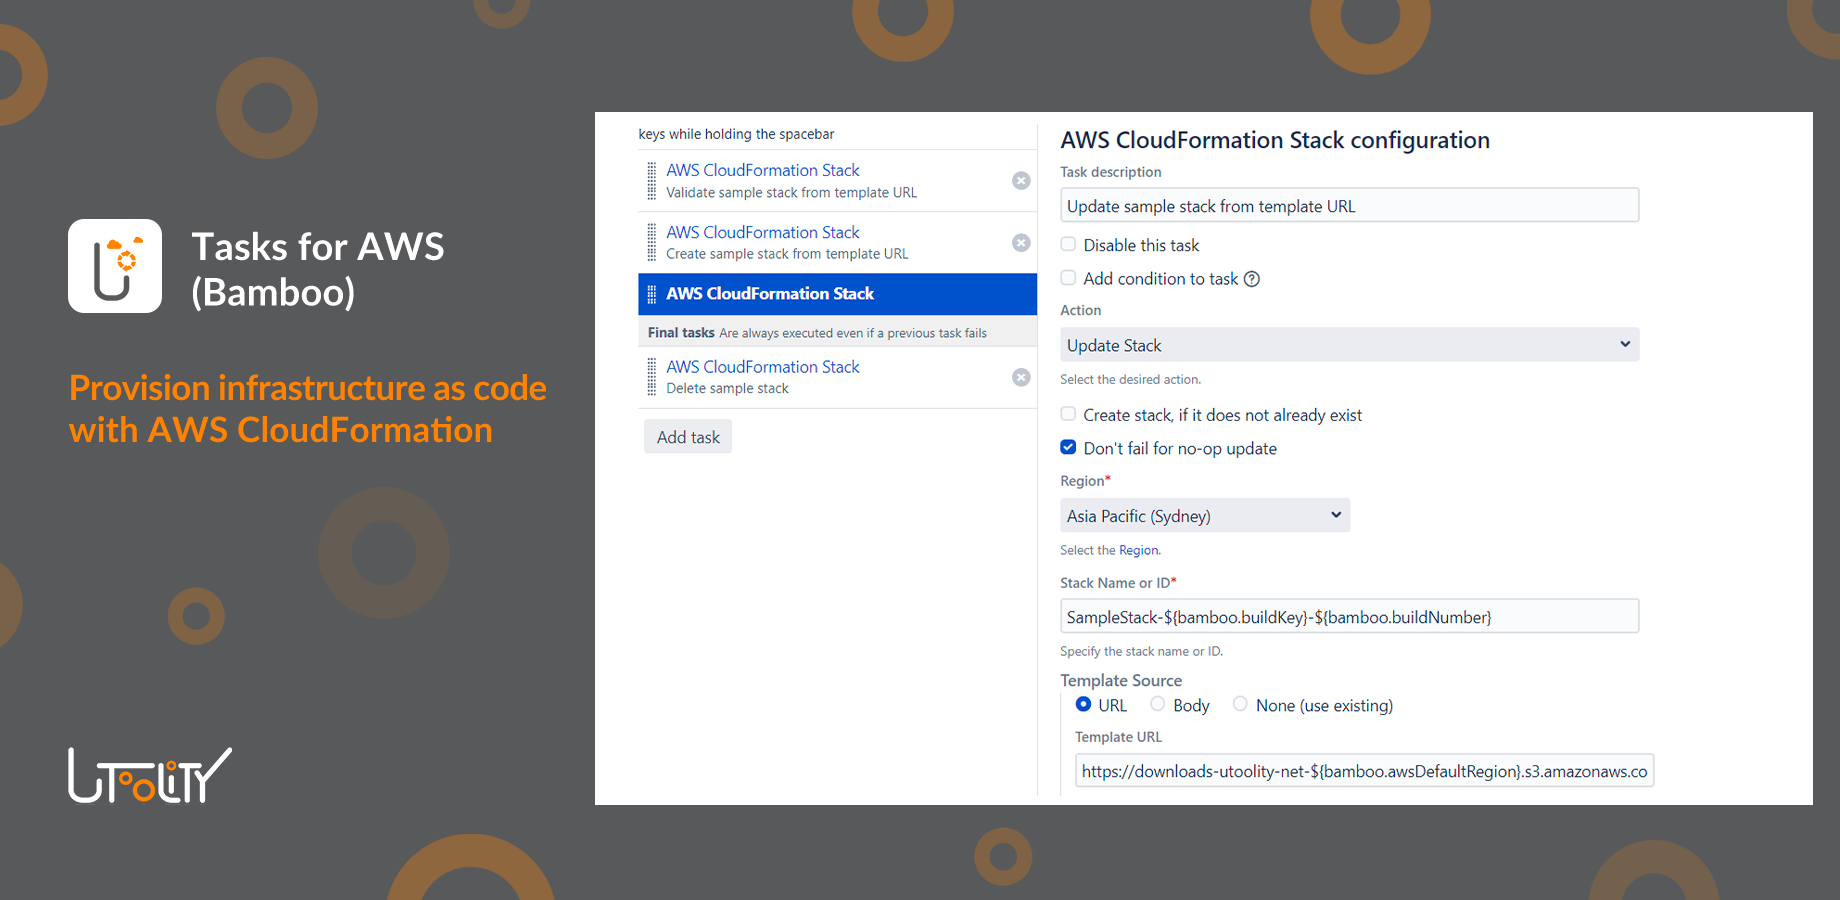Click the "Region" link in the helper text

pyautogui.click(x=1138, y=549)
